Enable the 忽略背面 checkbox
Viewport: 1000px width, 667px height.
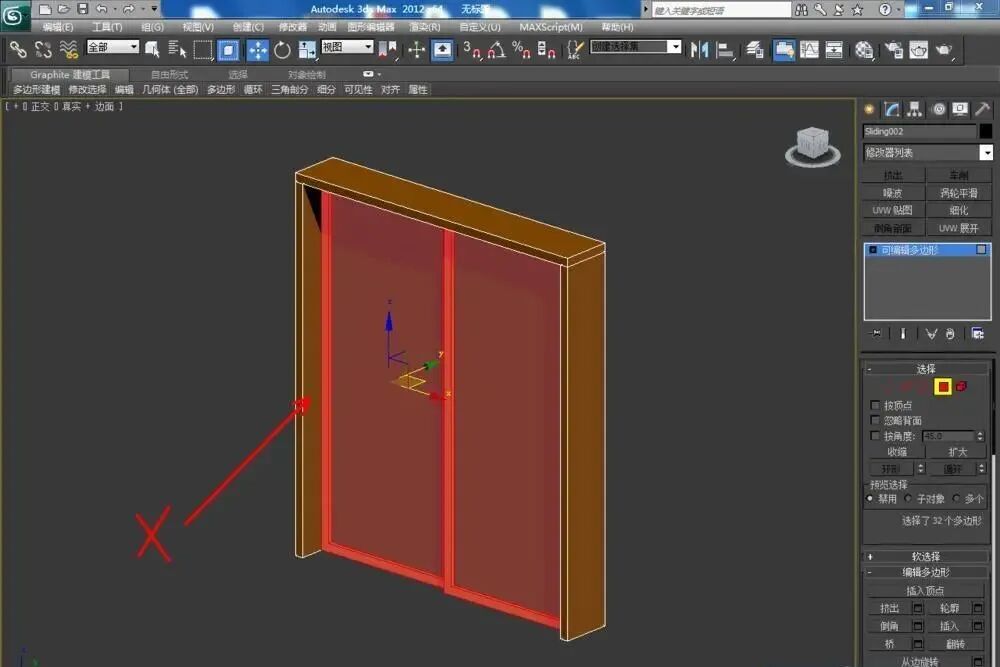(x=875, y=420)
